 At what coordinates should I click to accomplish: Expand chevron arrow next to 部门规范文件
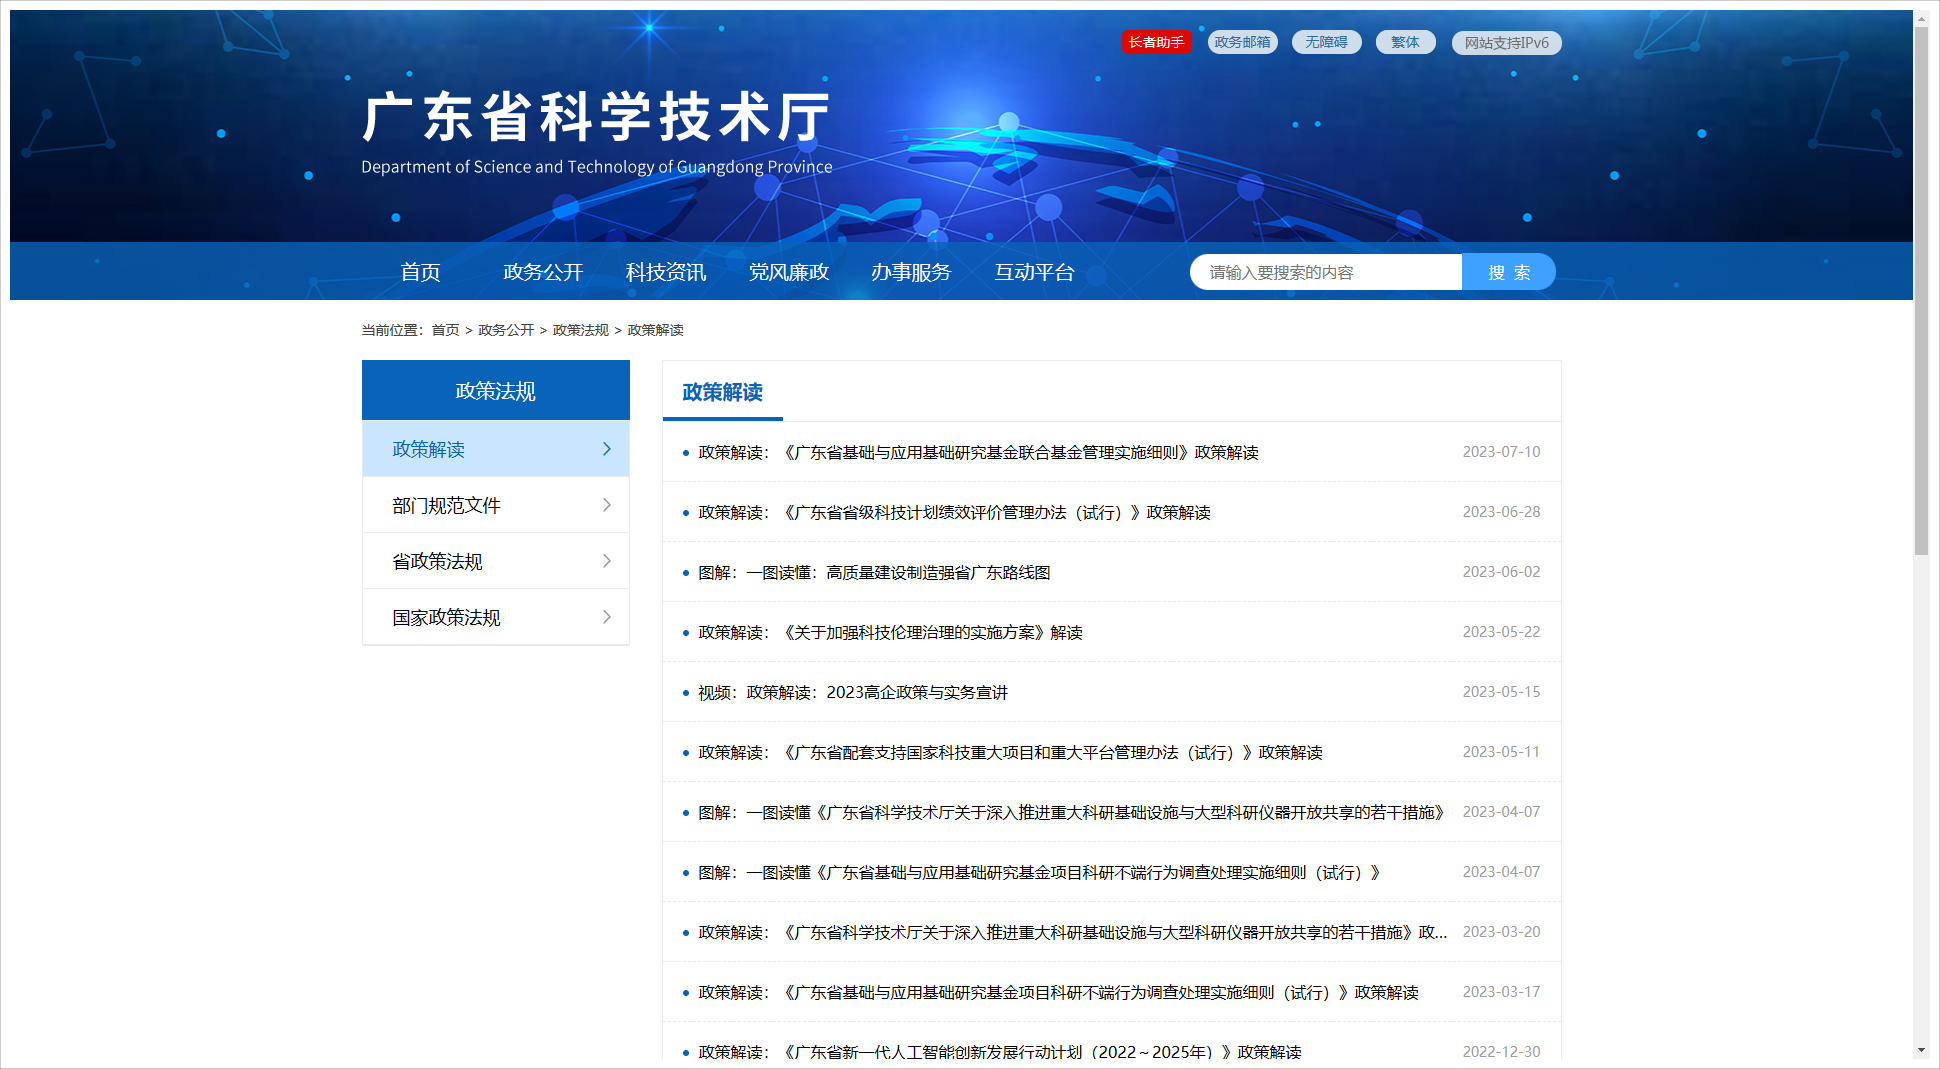click(606, 505)
